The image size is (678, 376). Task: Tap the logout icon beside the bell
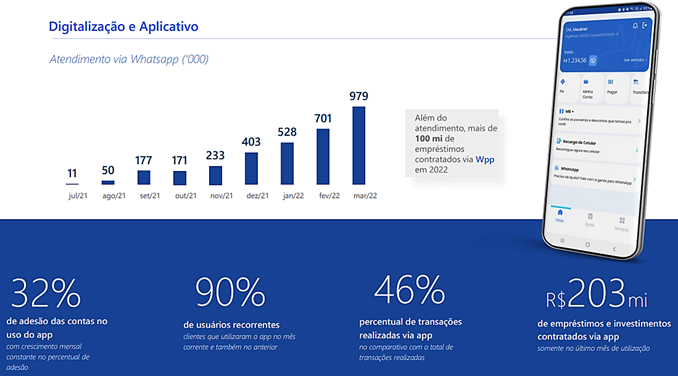645,25
